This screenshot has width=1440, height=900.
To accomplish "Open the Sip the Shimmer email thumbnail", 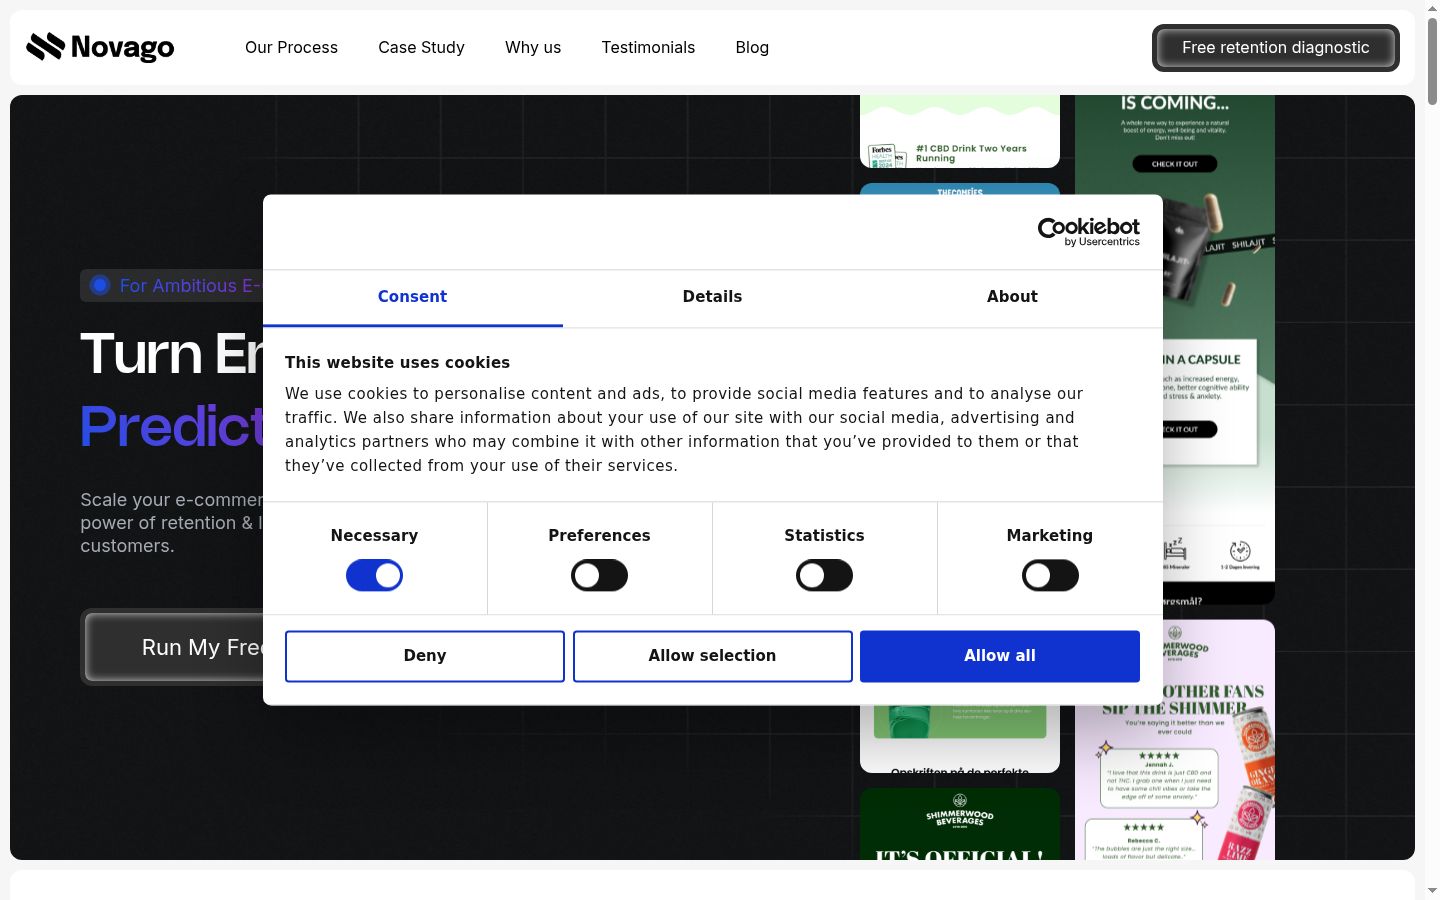I will coord(1175,740).
